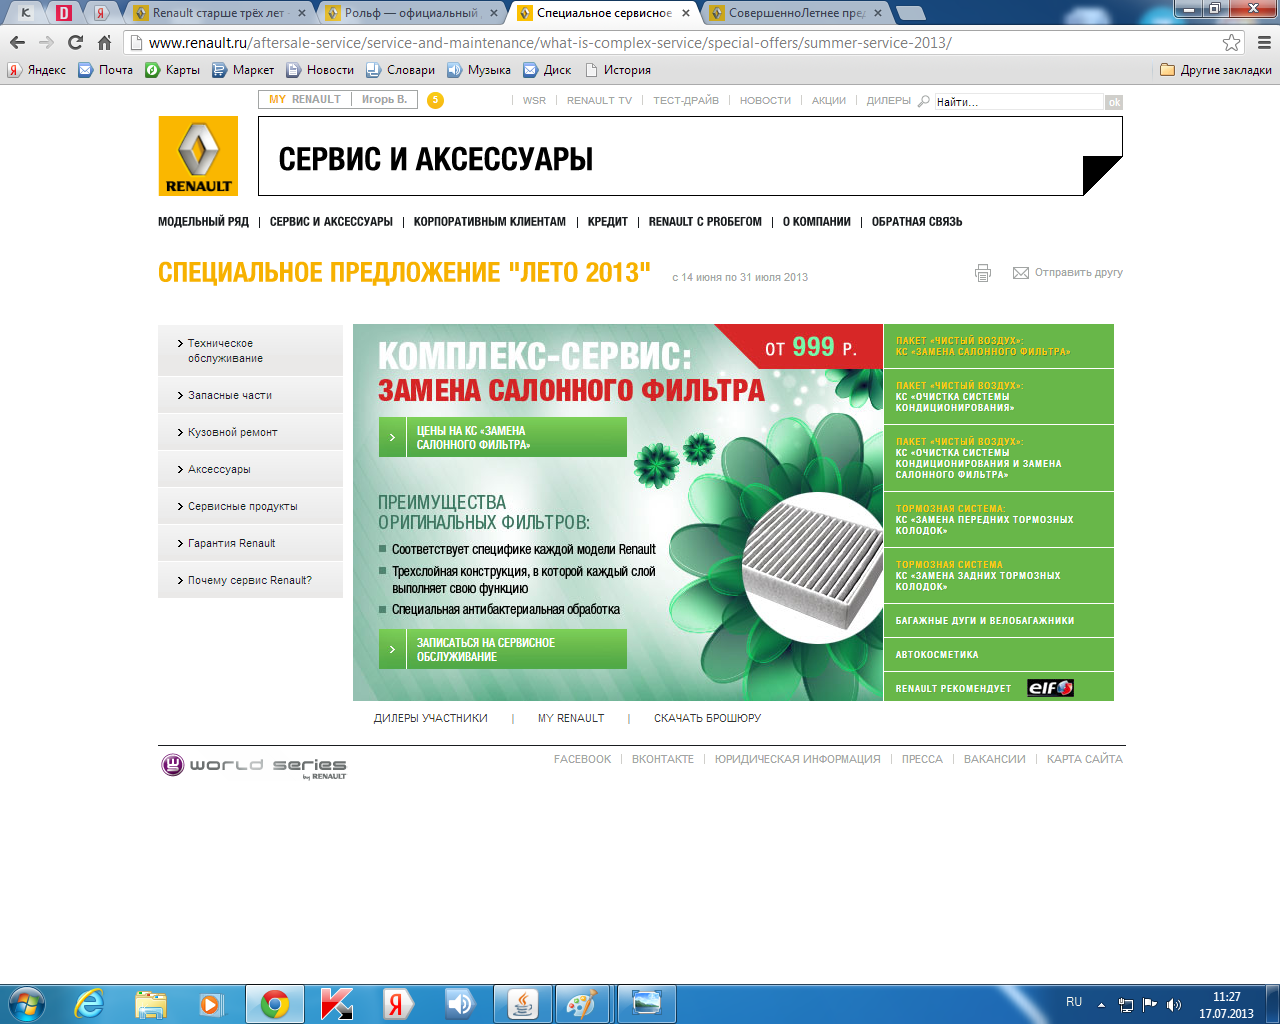Click the ДИЛЕРЫ УЧАСТНИКИ link

(431, 718)
